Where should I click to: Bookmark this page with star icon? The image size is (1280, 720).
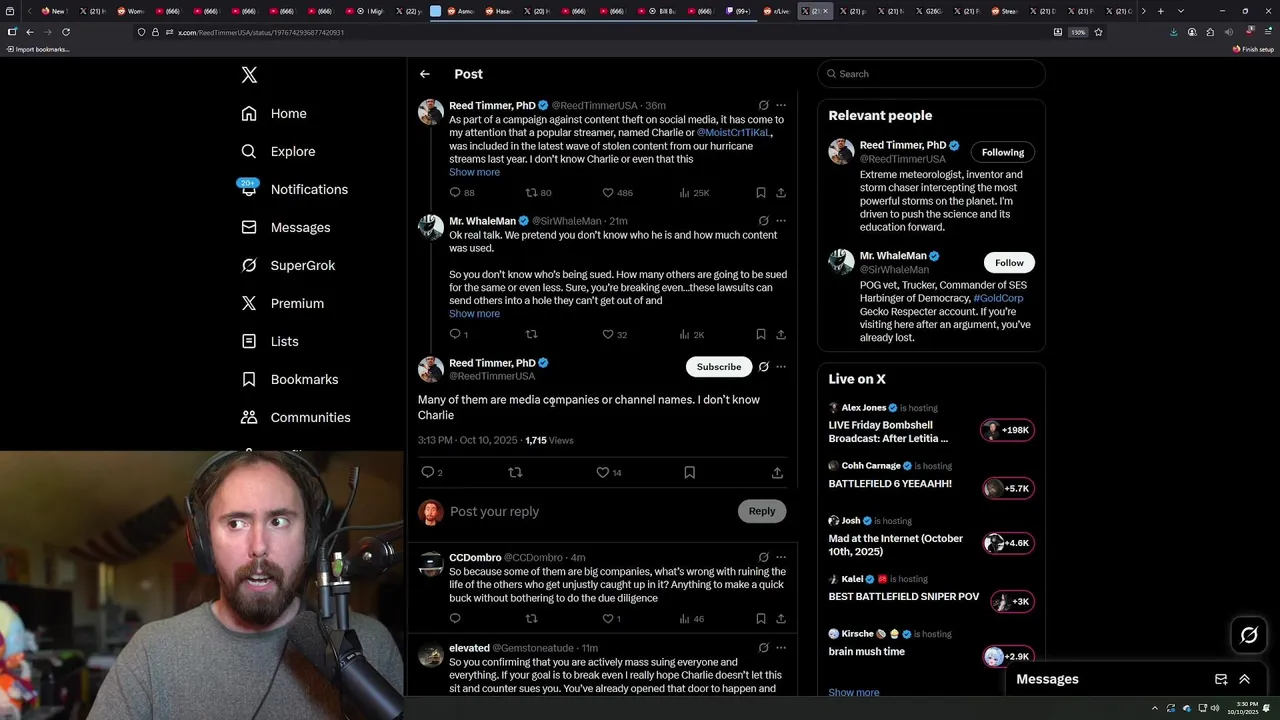click(1098, 32)
